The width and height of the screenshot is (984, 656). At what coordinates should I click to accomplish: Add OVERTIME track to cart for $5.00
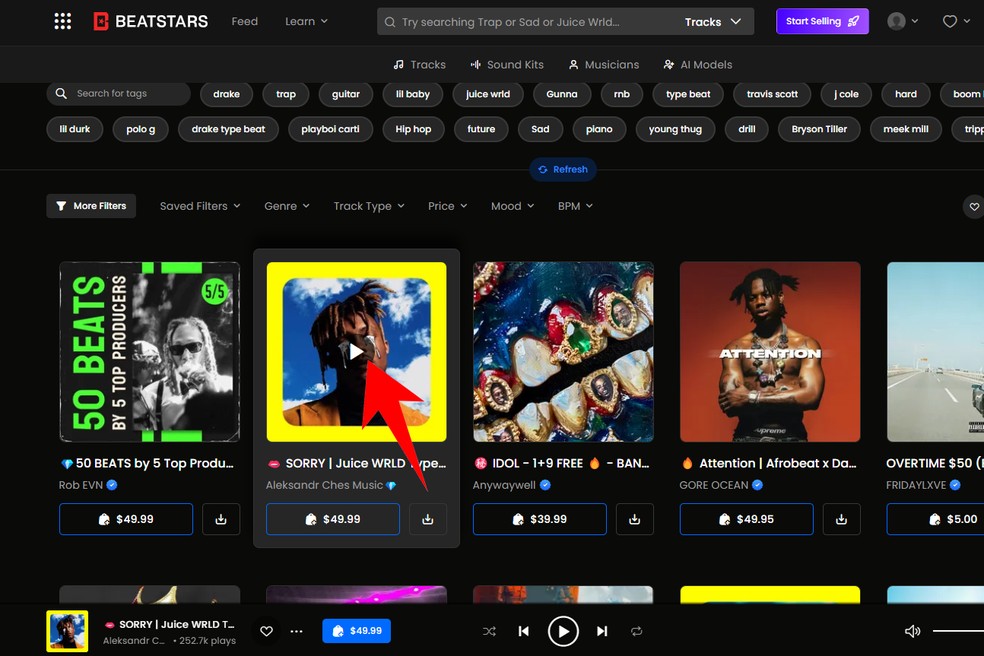tap(935, 519)
